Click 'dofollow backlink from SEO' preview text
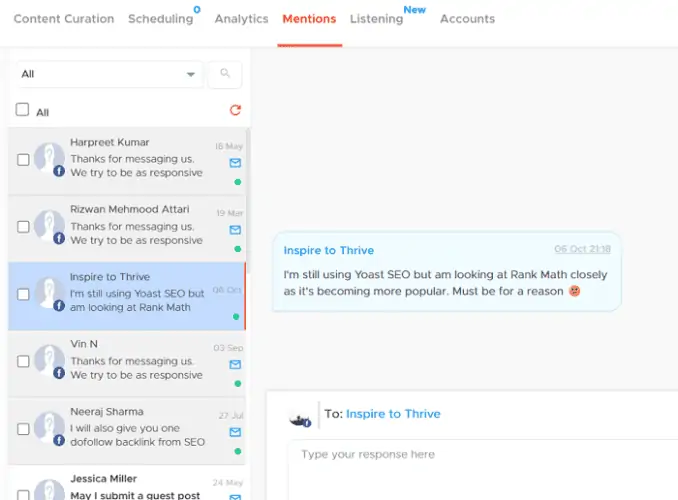The width and height of the screenshot is (678, 500). tap(138, 442)
